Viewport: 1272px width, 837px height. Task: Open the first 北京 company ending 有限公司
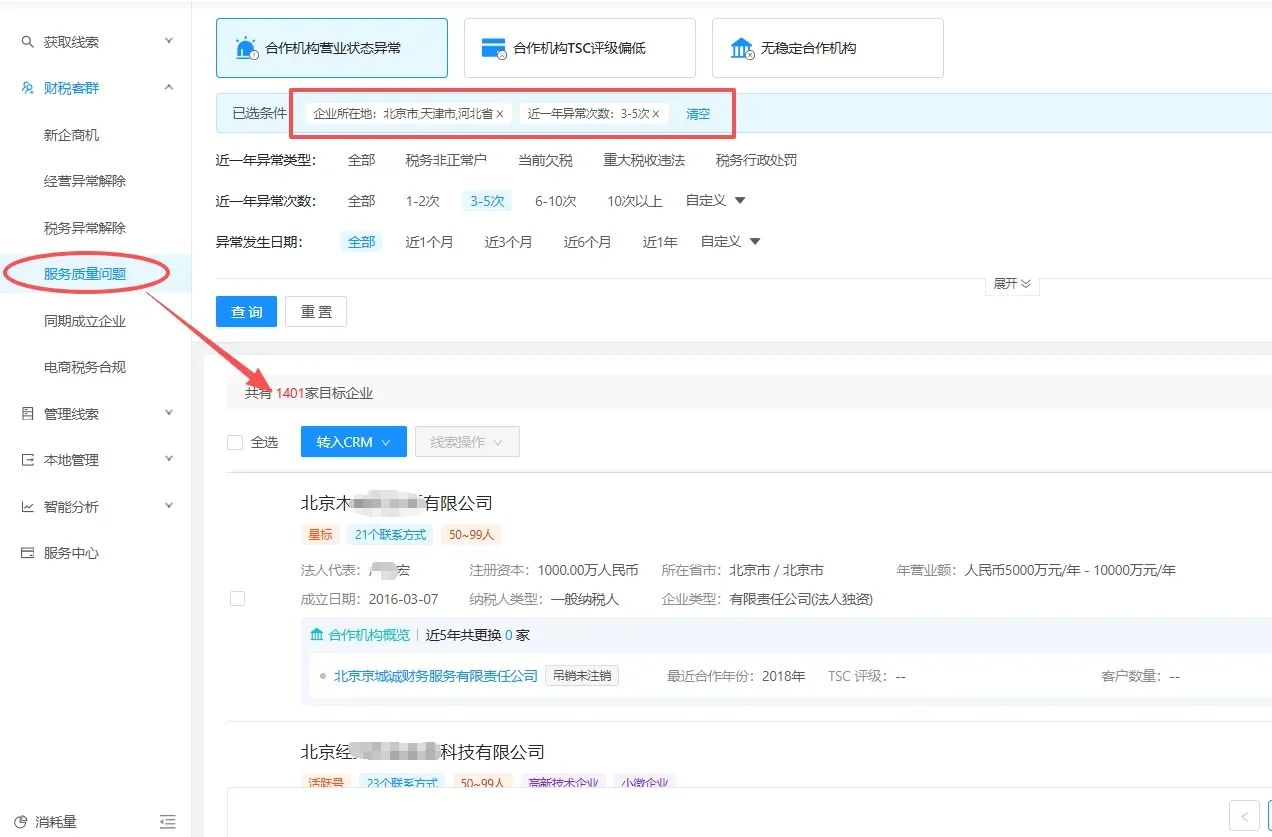(396, 503)
